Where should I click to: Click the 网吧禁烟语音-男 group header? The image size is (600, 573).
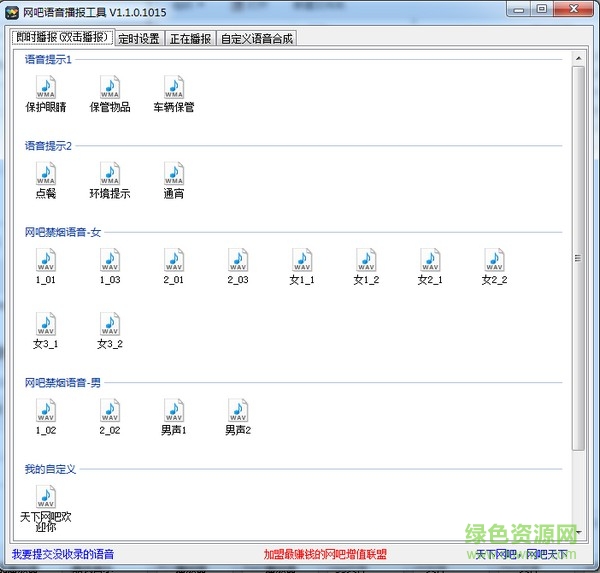63,382
